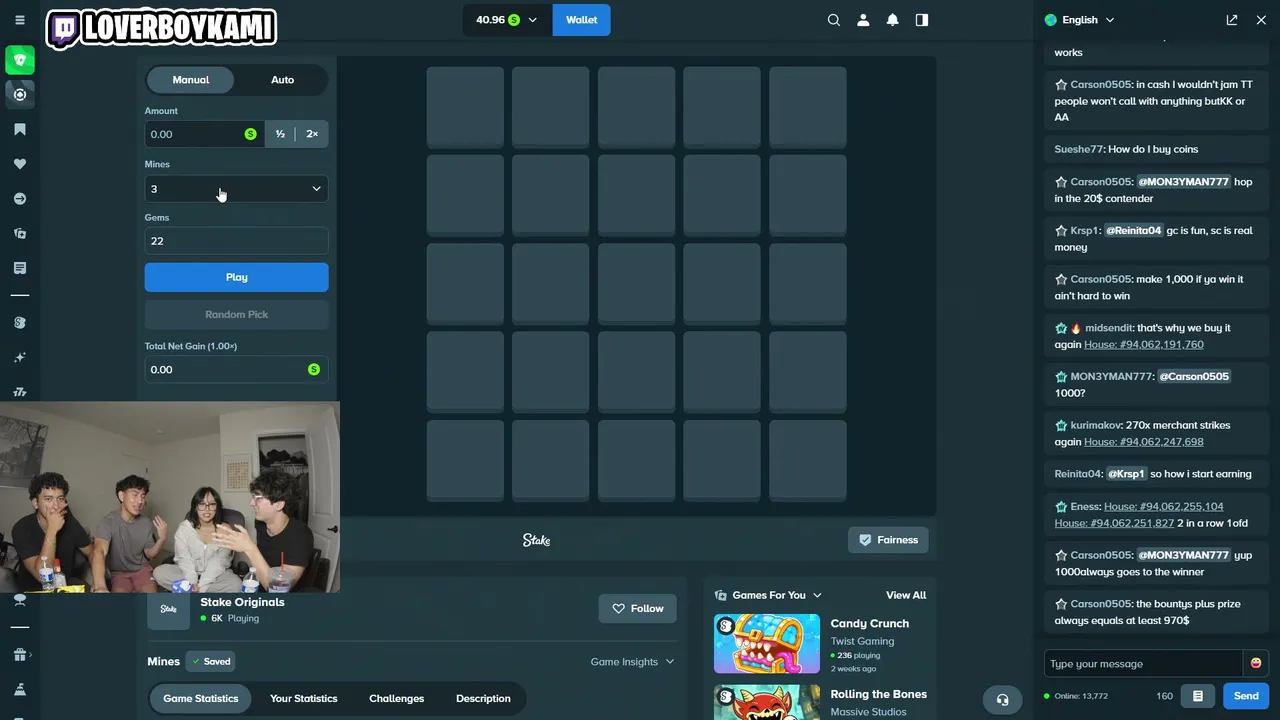1280x720 pixels.
Task: Open the Mines count dropdown
Action: point(236,188)
